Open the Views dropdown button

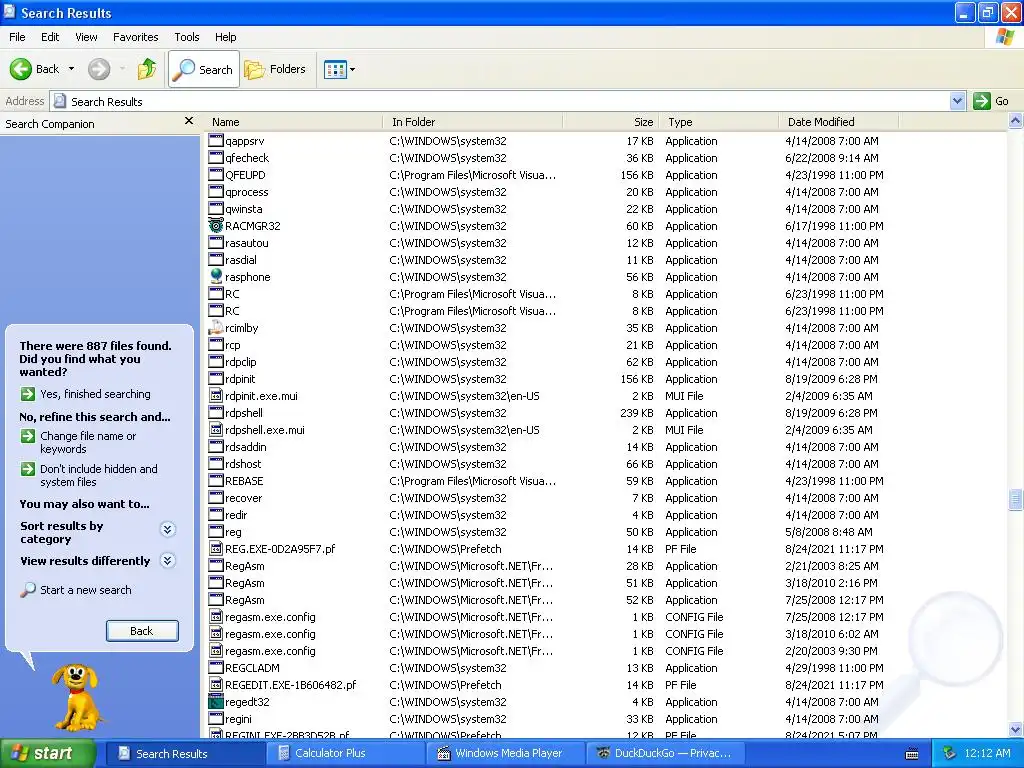coord(340,69)
